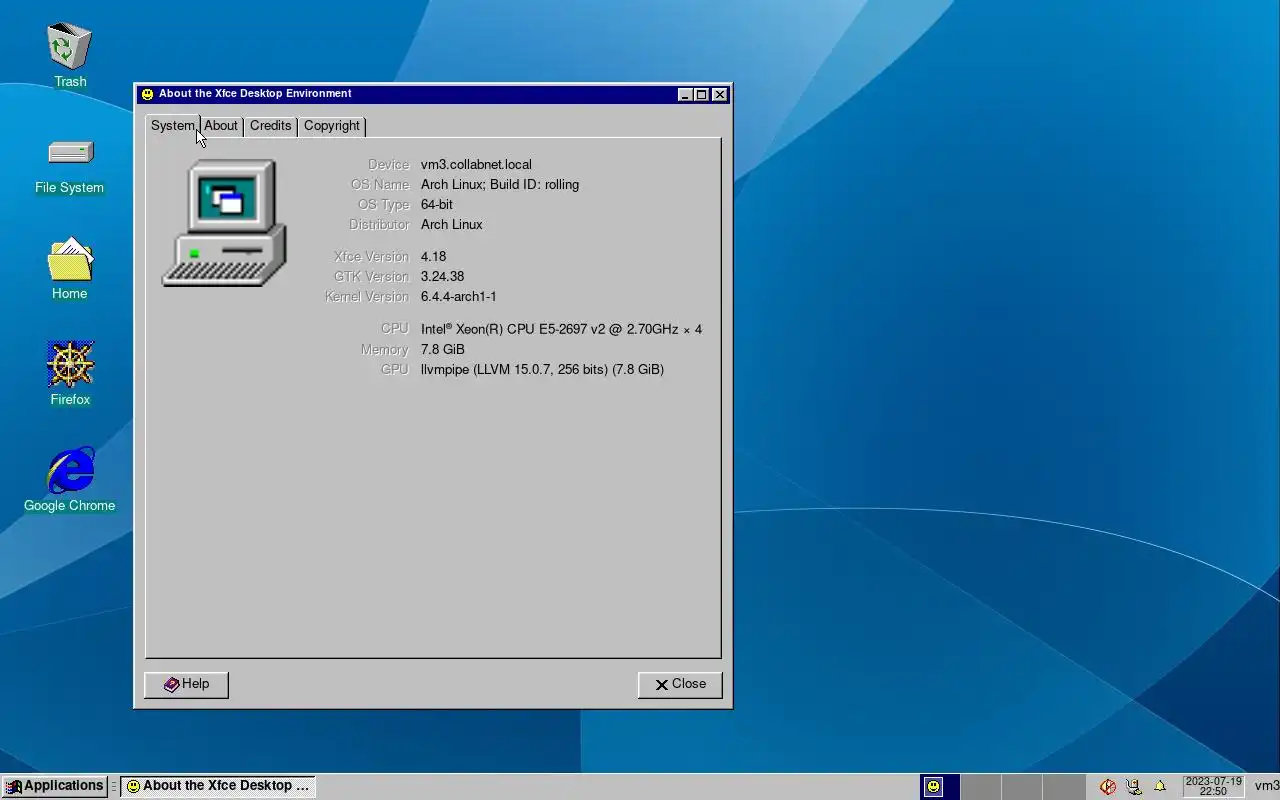Open the notification bell in the tray
This screenshot has height=800, width=1280.
1160,786
